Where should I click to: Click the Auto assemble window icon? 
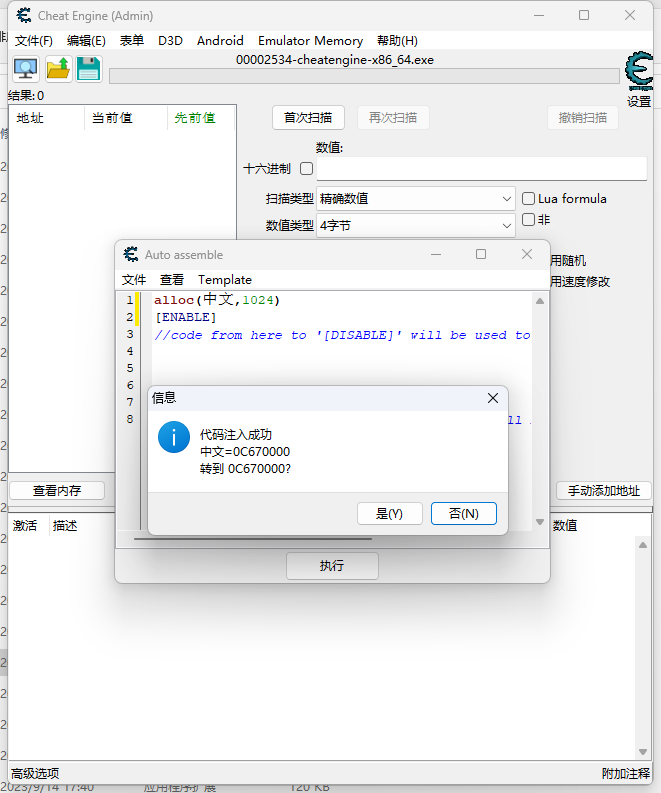pyautogui.click(x=131, y=254)
